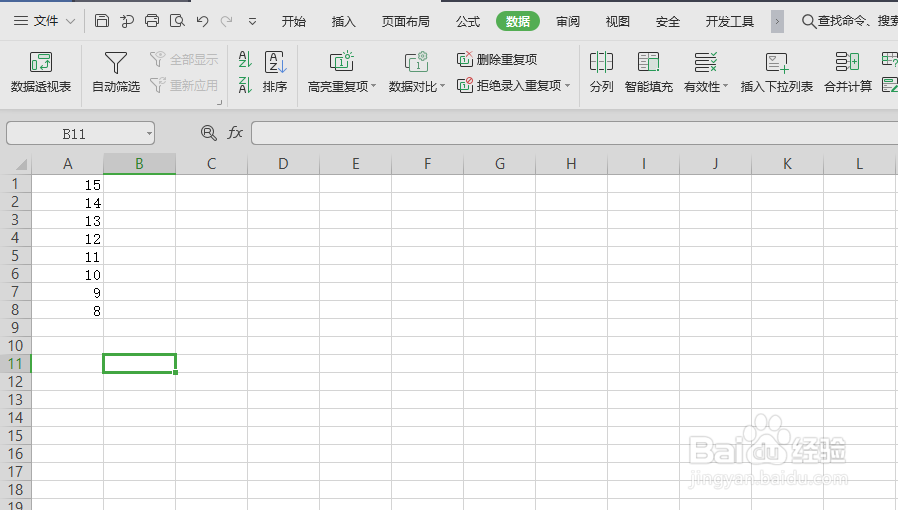
Task: Select row 11 header
Action: [15, 363]
